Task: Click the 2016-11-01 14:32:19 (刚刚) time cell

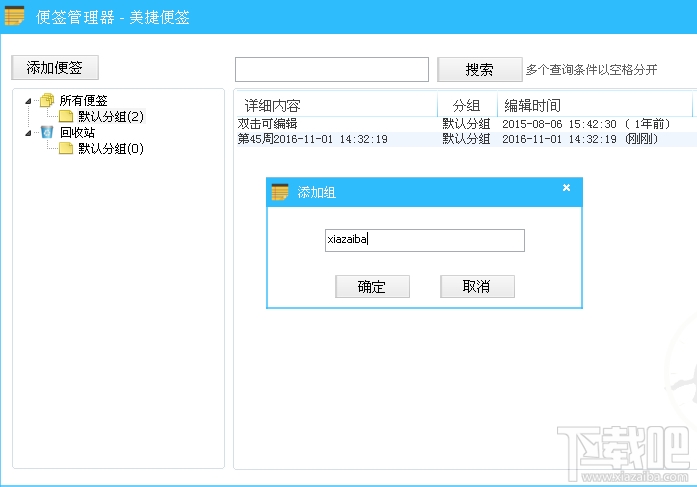Action: point(580,139)
